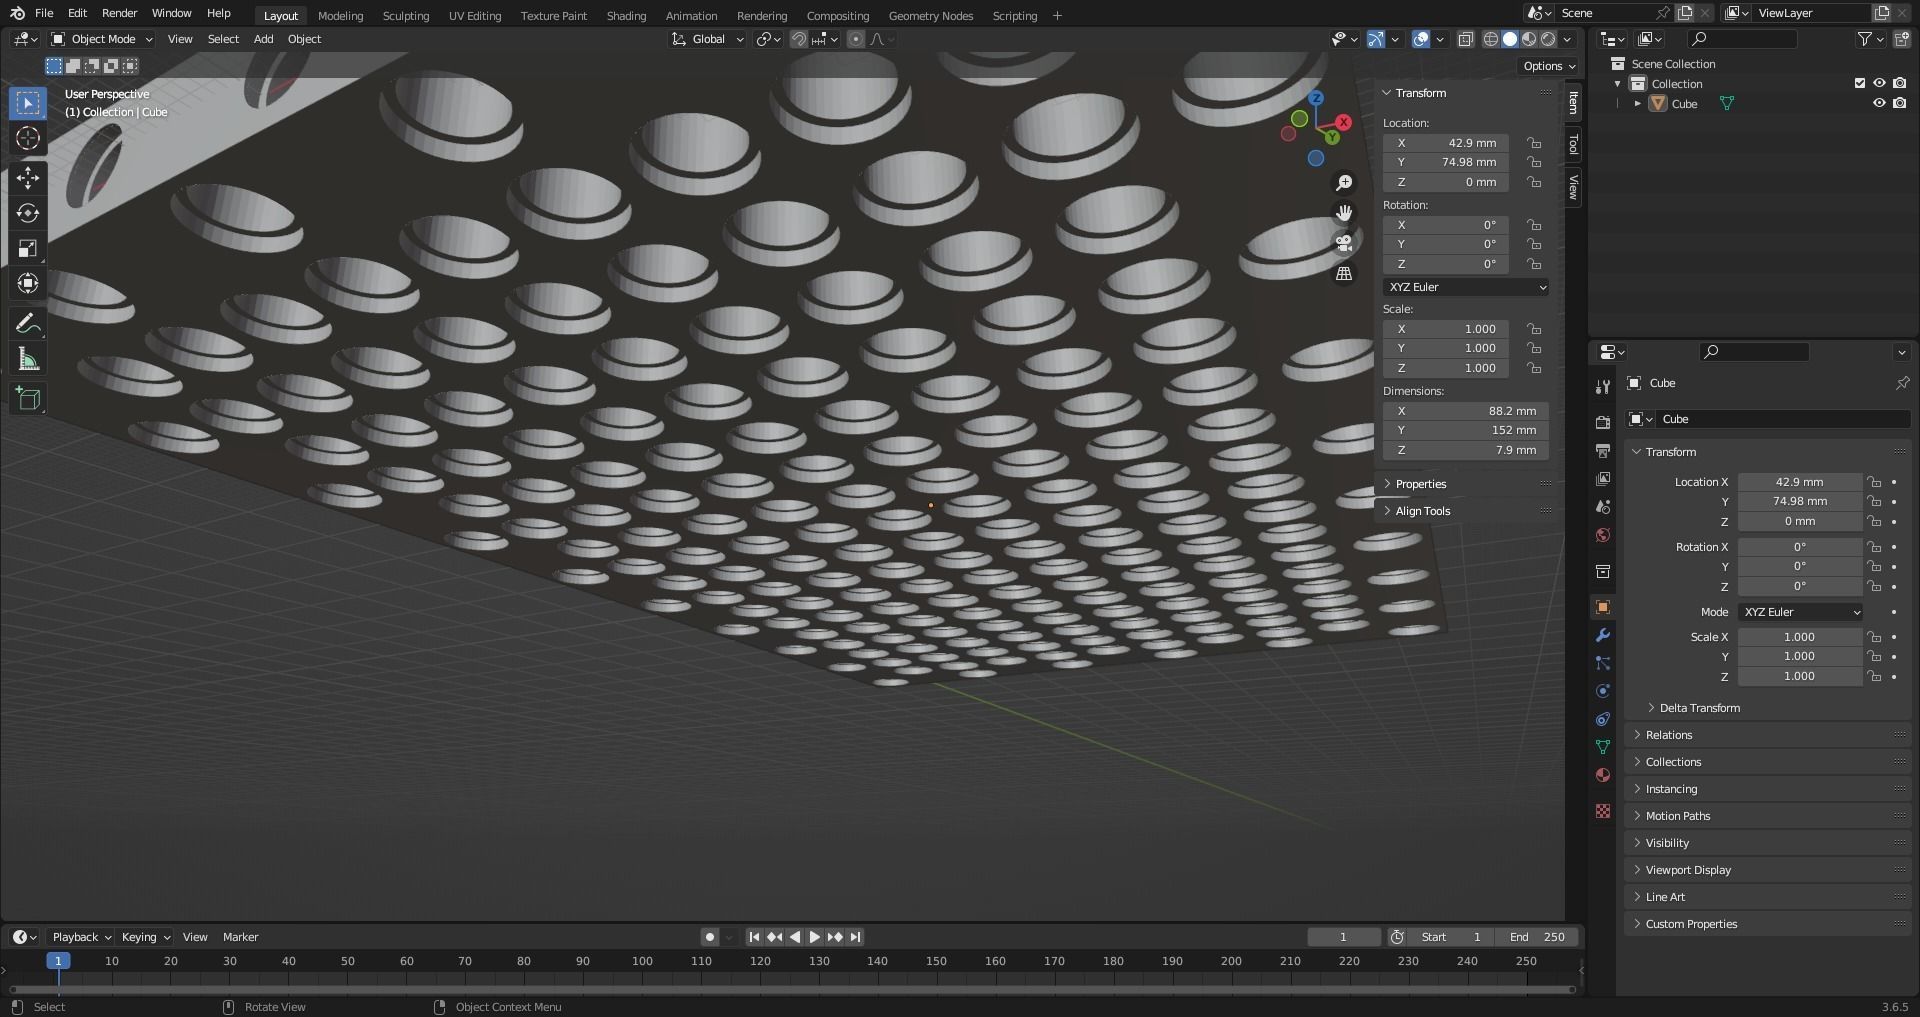
Task: Click the Blender logo menu icon
Action: [x=17, y=13]
